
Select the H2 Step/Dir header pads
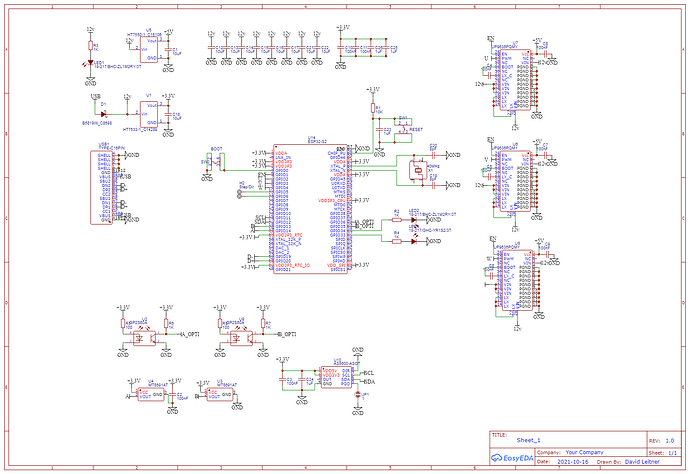(240, 194)
